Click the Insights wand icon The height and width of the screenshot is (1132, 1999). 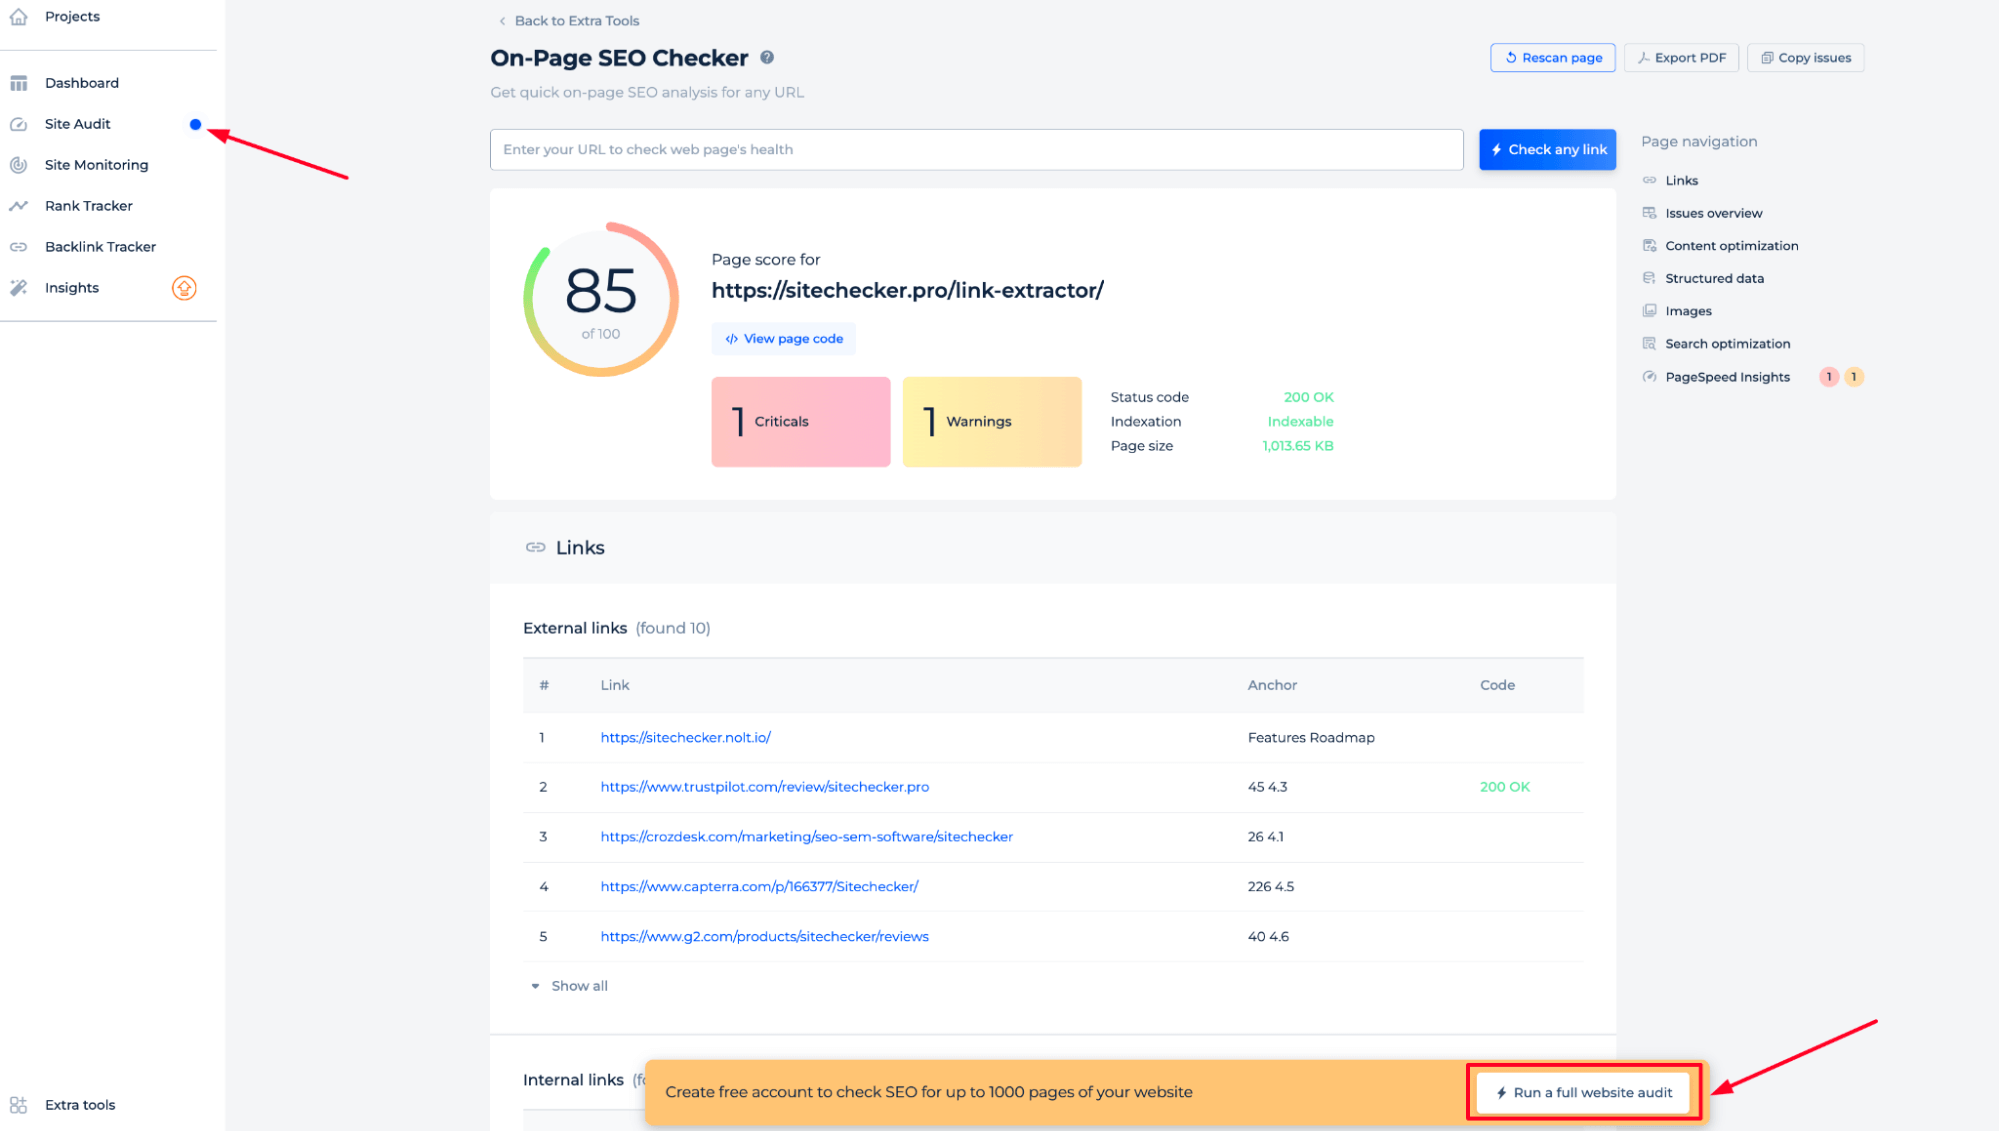pyautogui.click(x=18, y=288)
